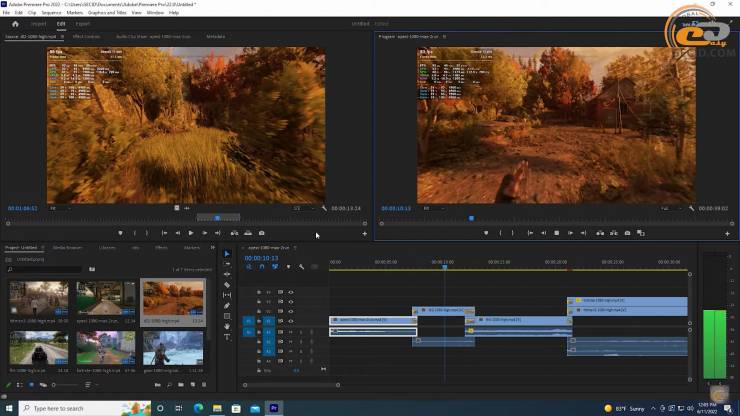Screen dimensions: 740x416
Task: Toggle Linked Selection in timeline
Action: (x=275, y=267)
